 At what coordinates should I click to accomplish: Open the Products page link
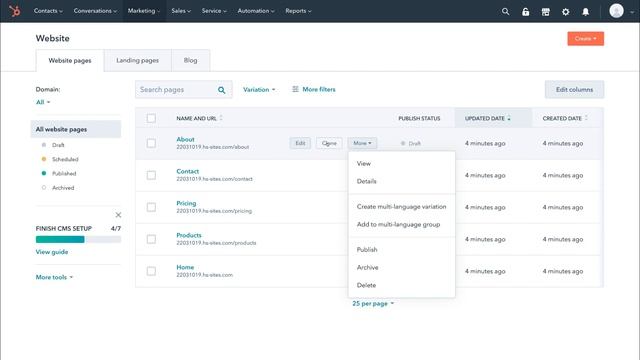[x=189, y=235]
